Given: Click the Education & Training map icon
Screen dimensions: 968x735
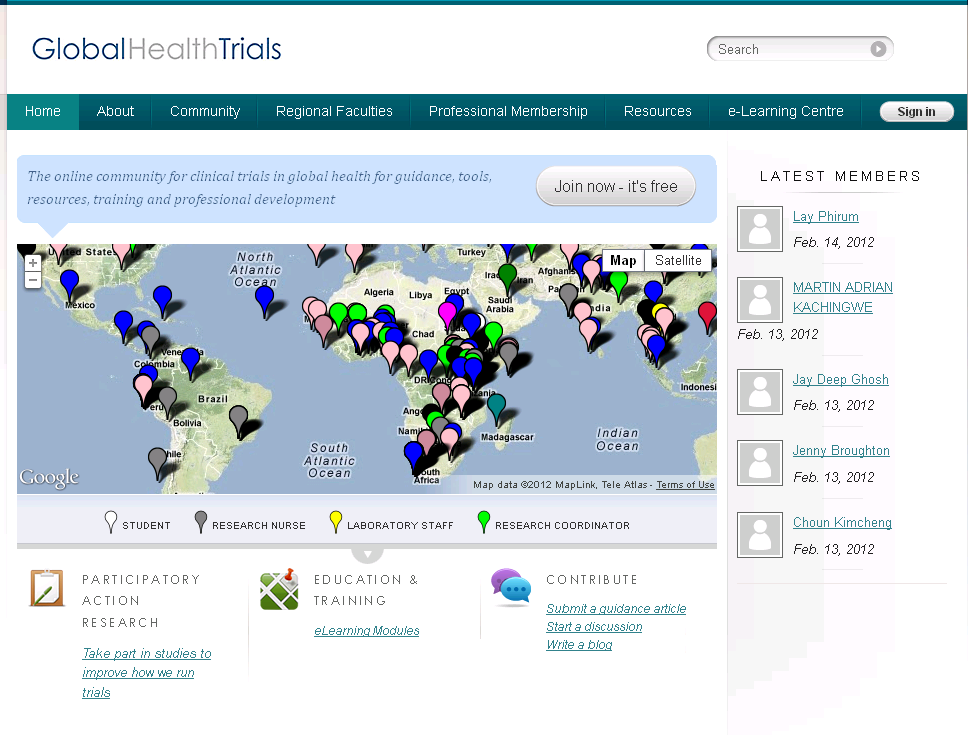Looking at the screenshot, I should [x=280, y=589].
